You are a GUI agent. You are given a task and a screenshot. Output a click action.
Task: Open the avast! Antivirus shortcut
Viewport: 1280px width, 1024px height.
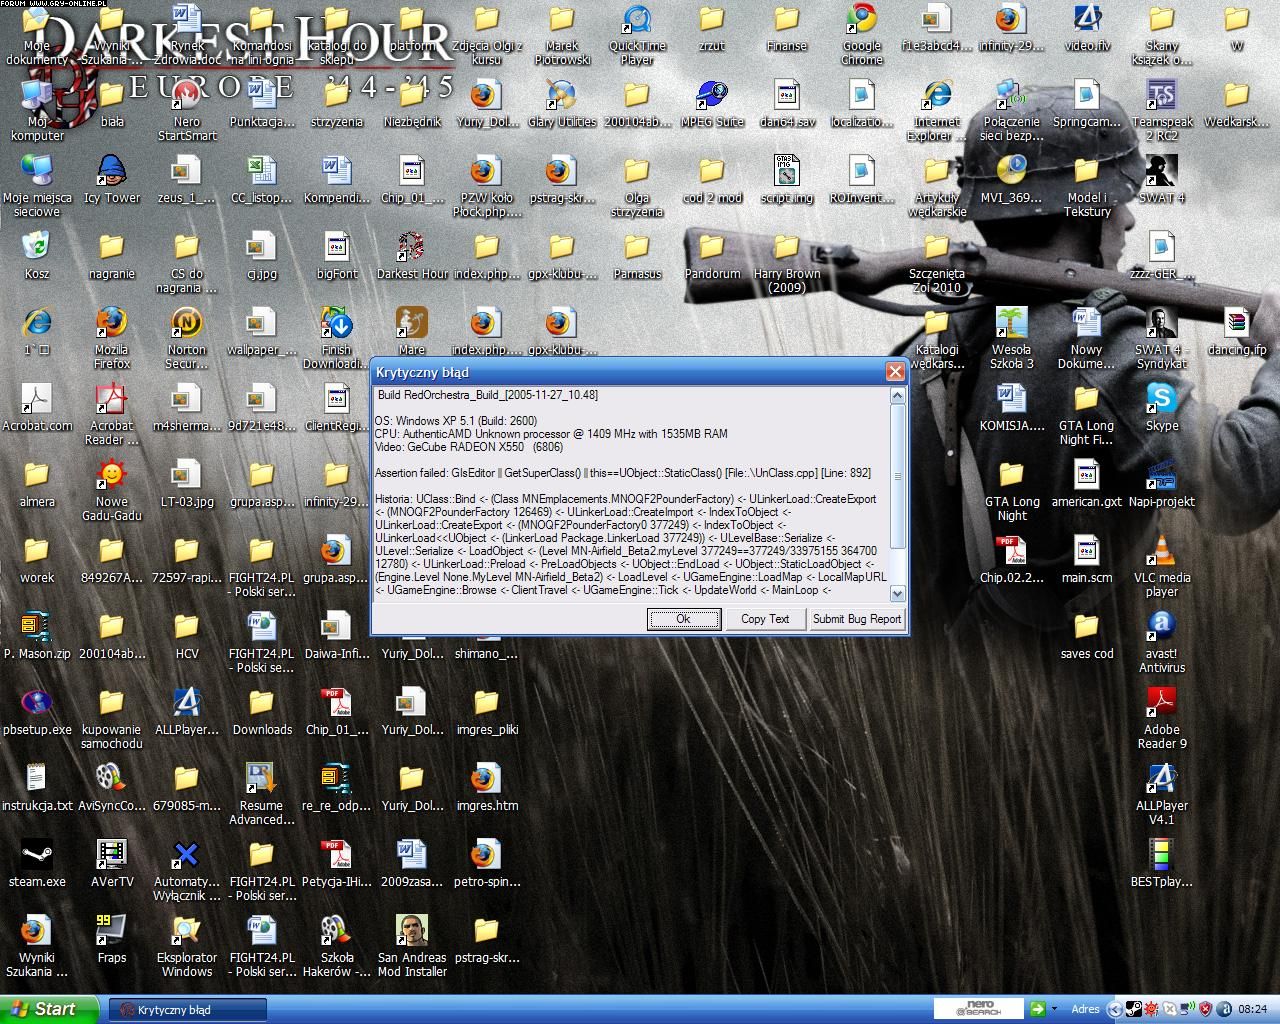(x=1161, y=628)
